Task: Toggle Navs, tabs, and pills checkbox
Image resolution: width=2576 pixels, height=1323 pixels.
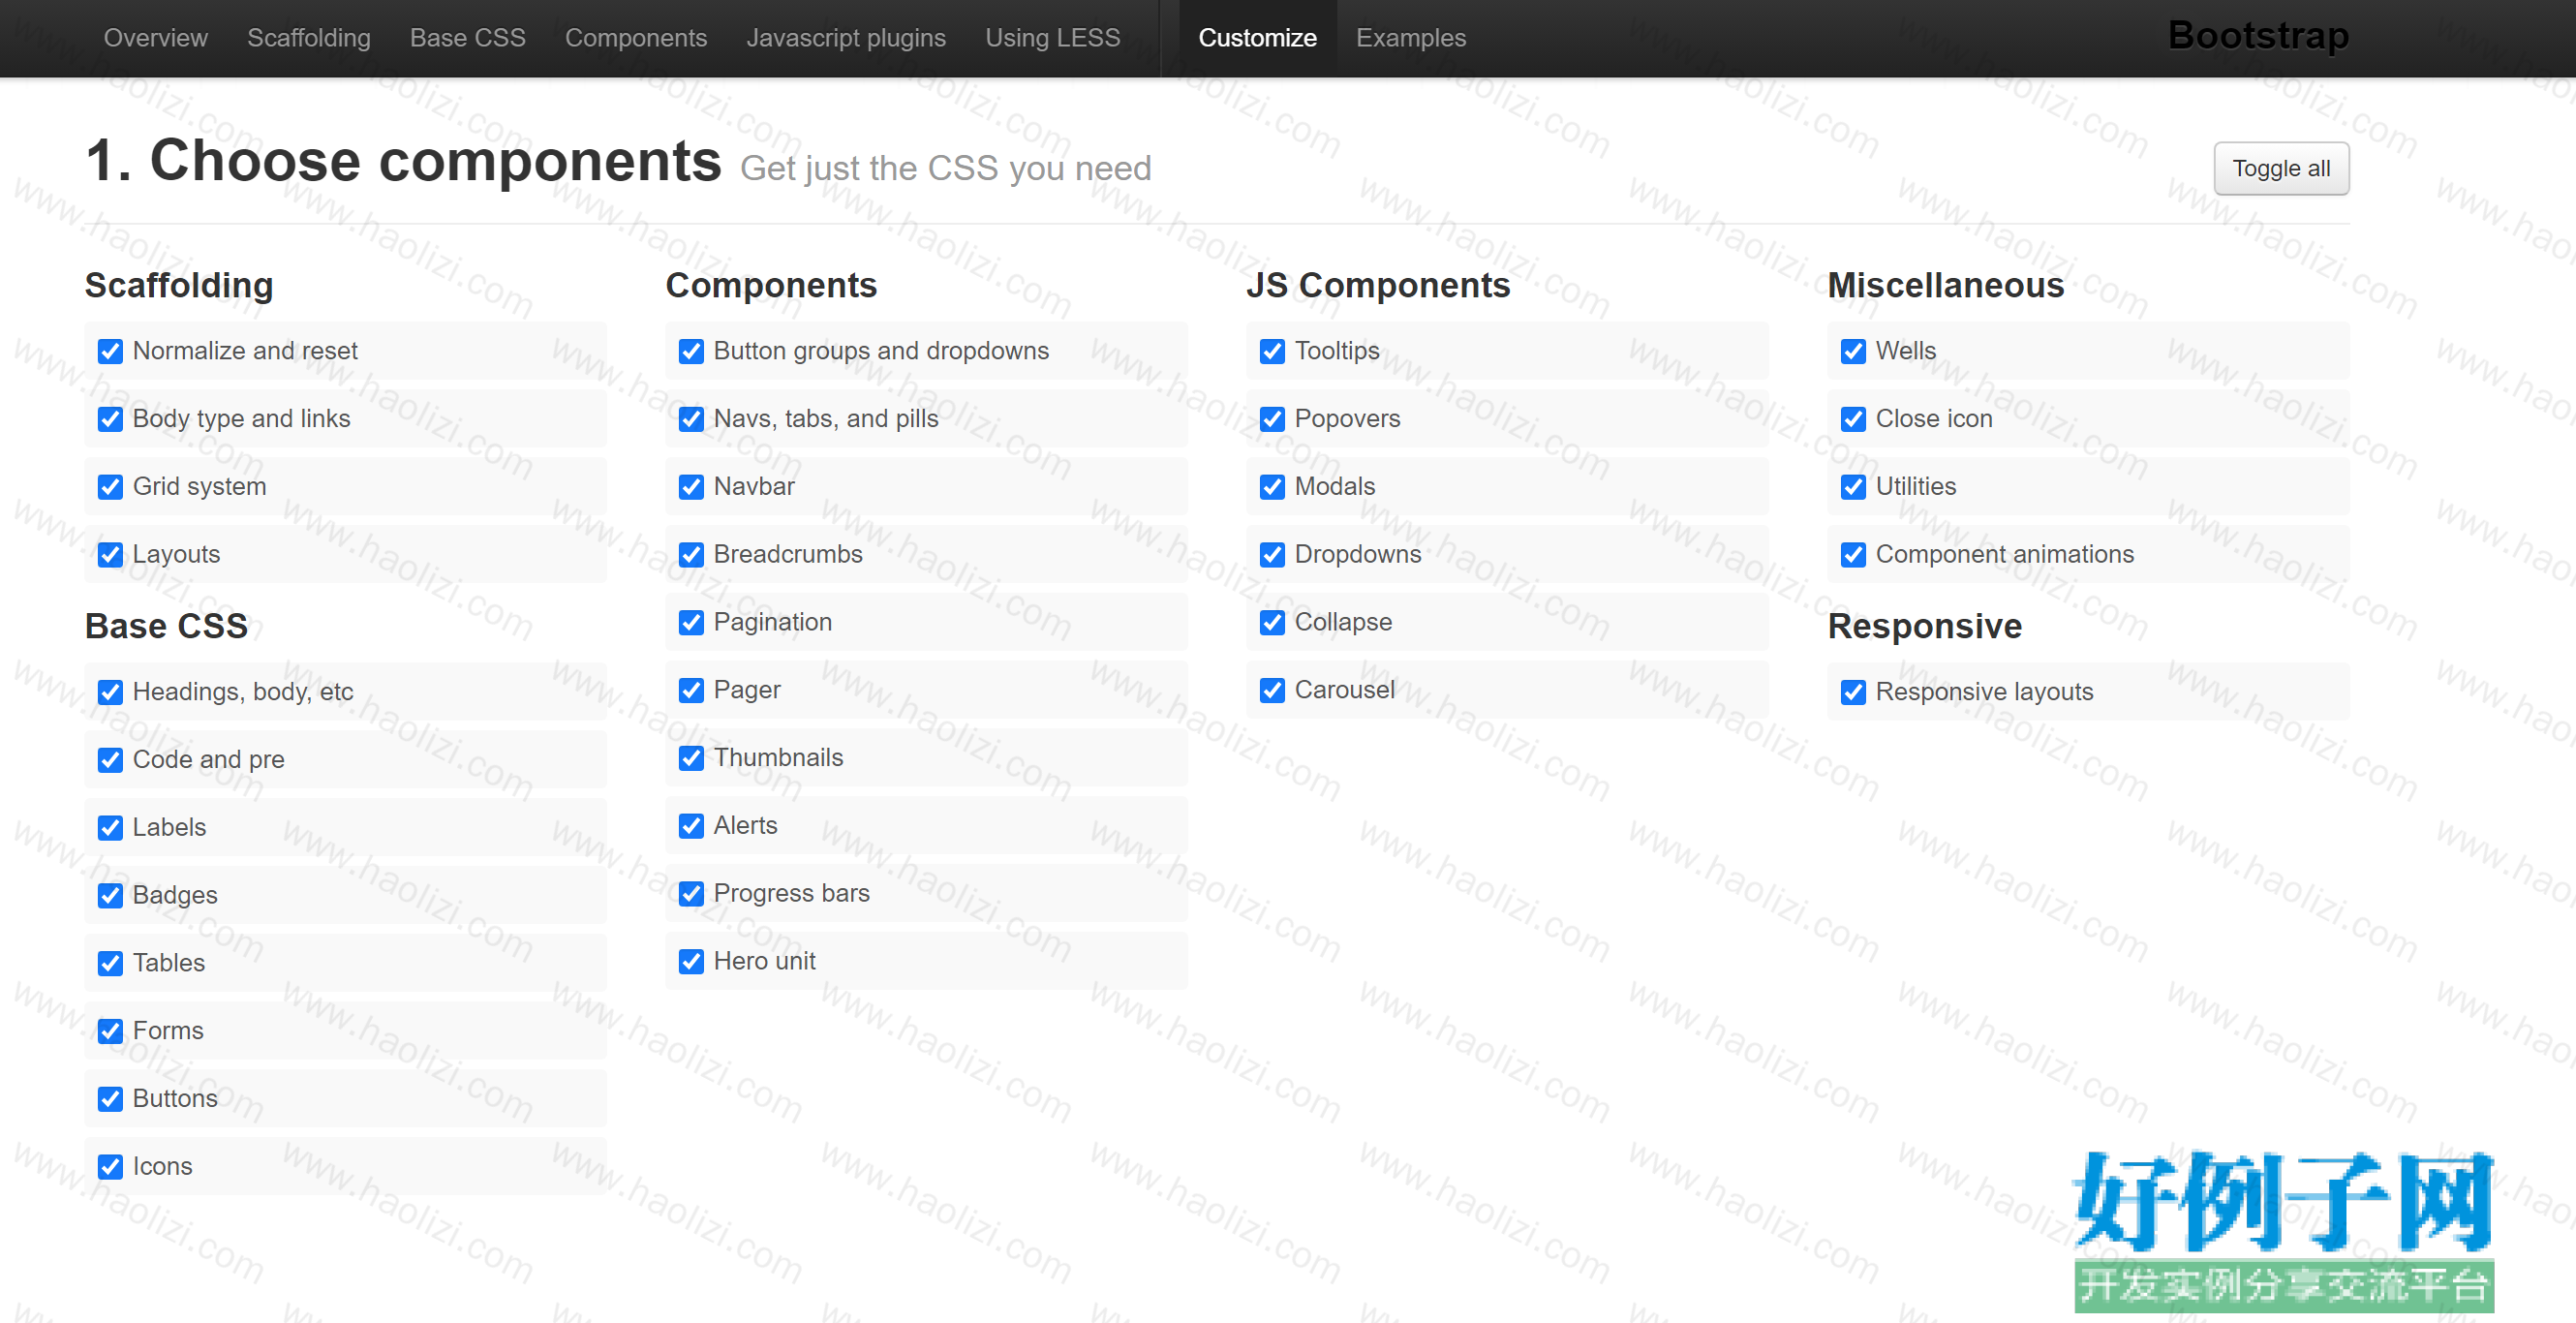Action: coord(691,420)
